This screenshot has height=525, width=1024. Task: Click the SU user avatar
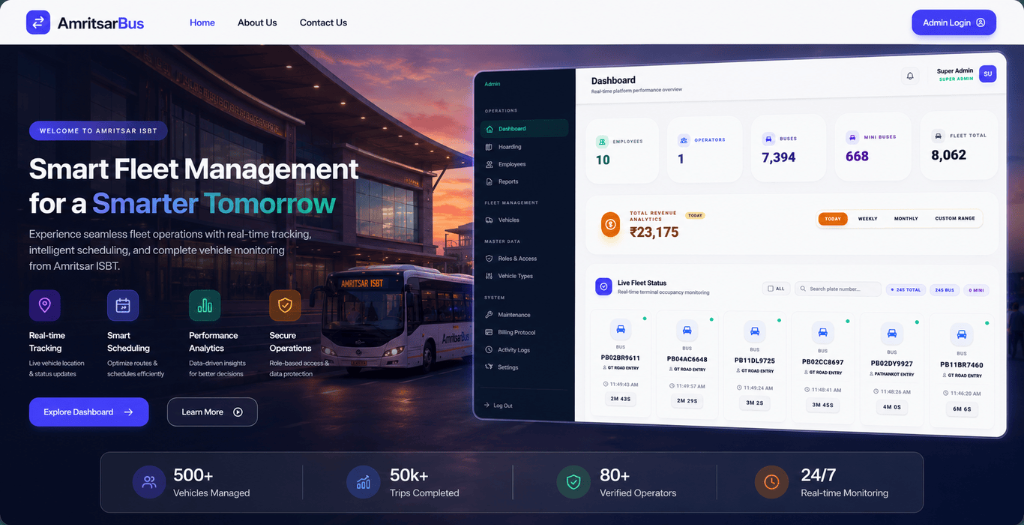tap(987, 74)
